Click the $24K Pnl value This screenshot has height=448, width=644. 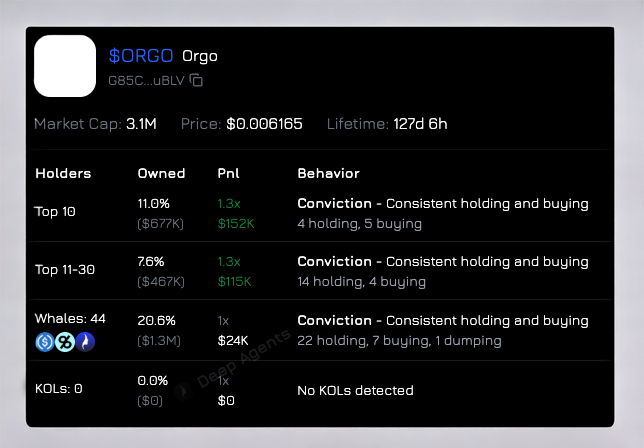pos(233,341)
